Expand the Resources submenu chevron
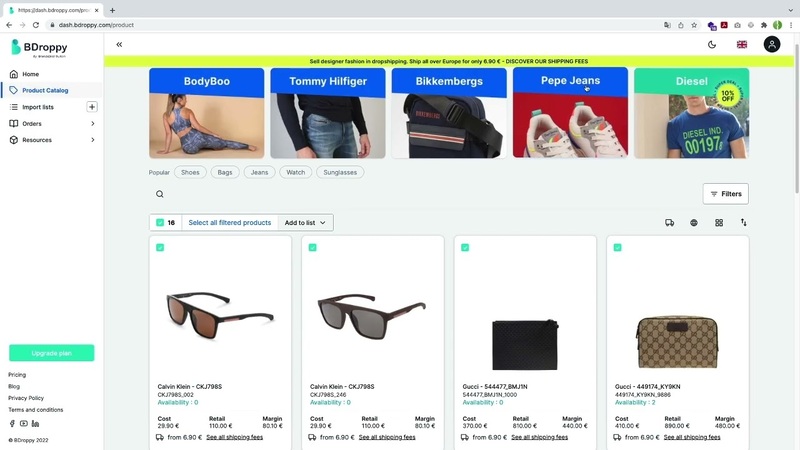800x450 pixels. pos(92,140)
